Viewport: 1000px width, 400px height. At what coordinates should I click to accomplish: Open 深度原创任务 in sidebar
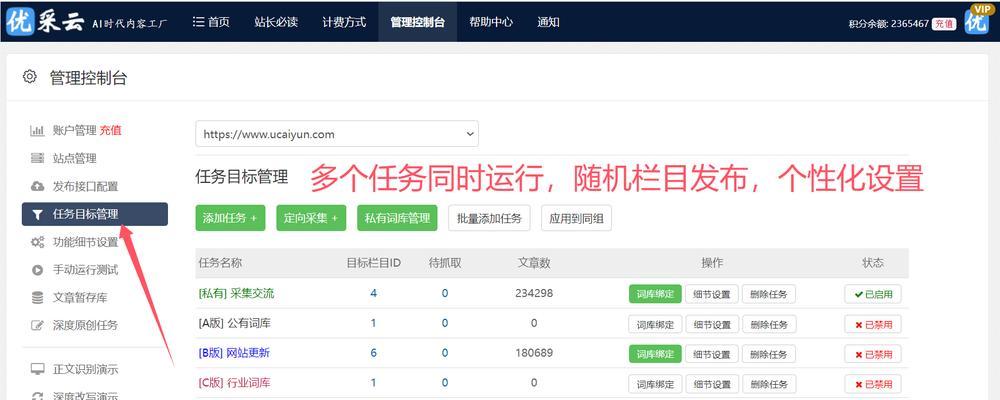click(85, 325)
